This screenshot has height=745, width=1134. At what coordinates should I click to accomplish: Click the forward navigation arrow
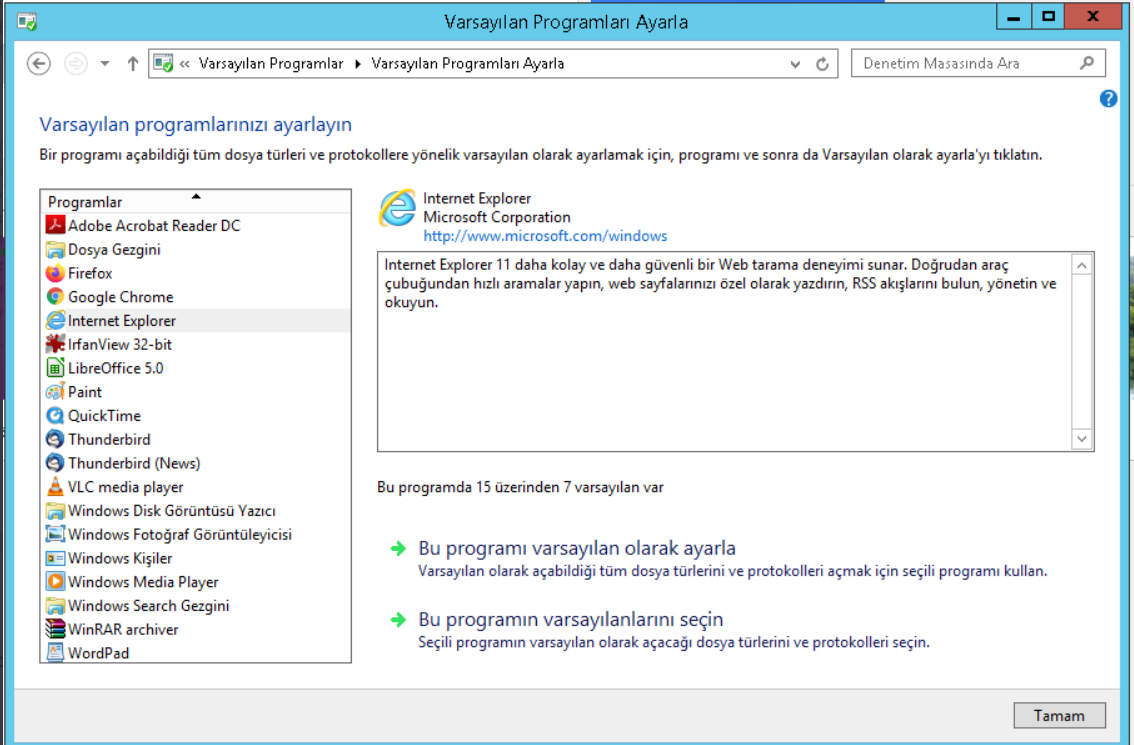75,64
